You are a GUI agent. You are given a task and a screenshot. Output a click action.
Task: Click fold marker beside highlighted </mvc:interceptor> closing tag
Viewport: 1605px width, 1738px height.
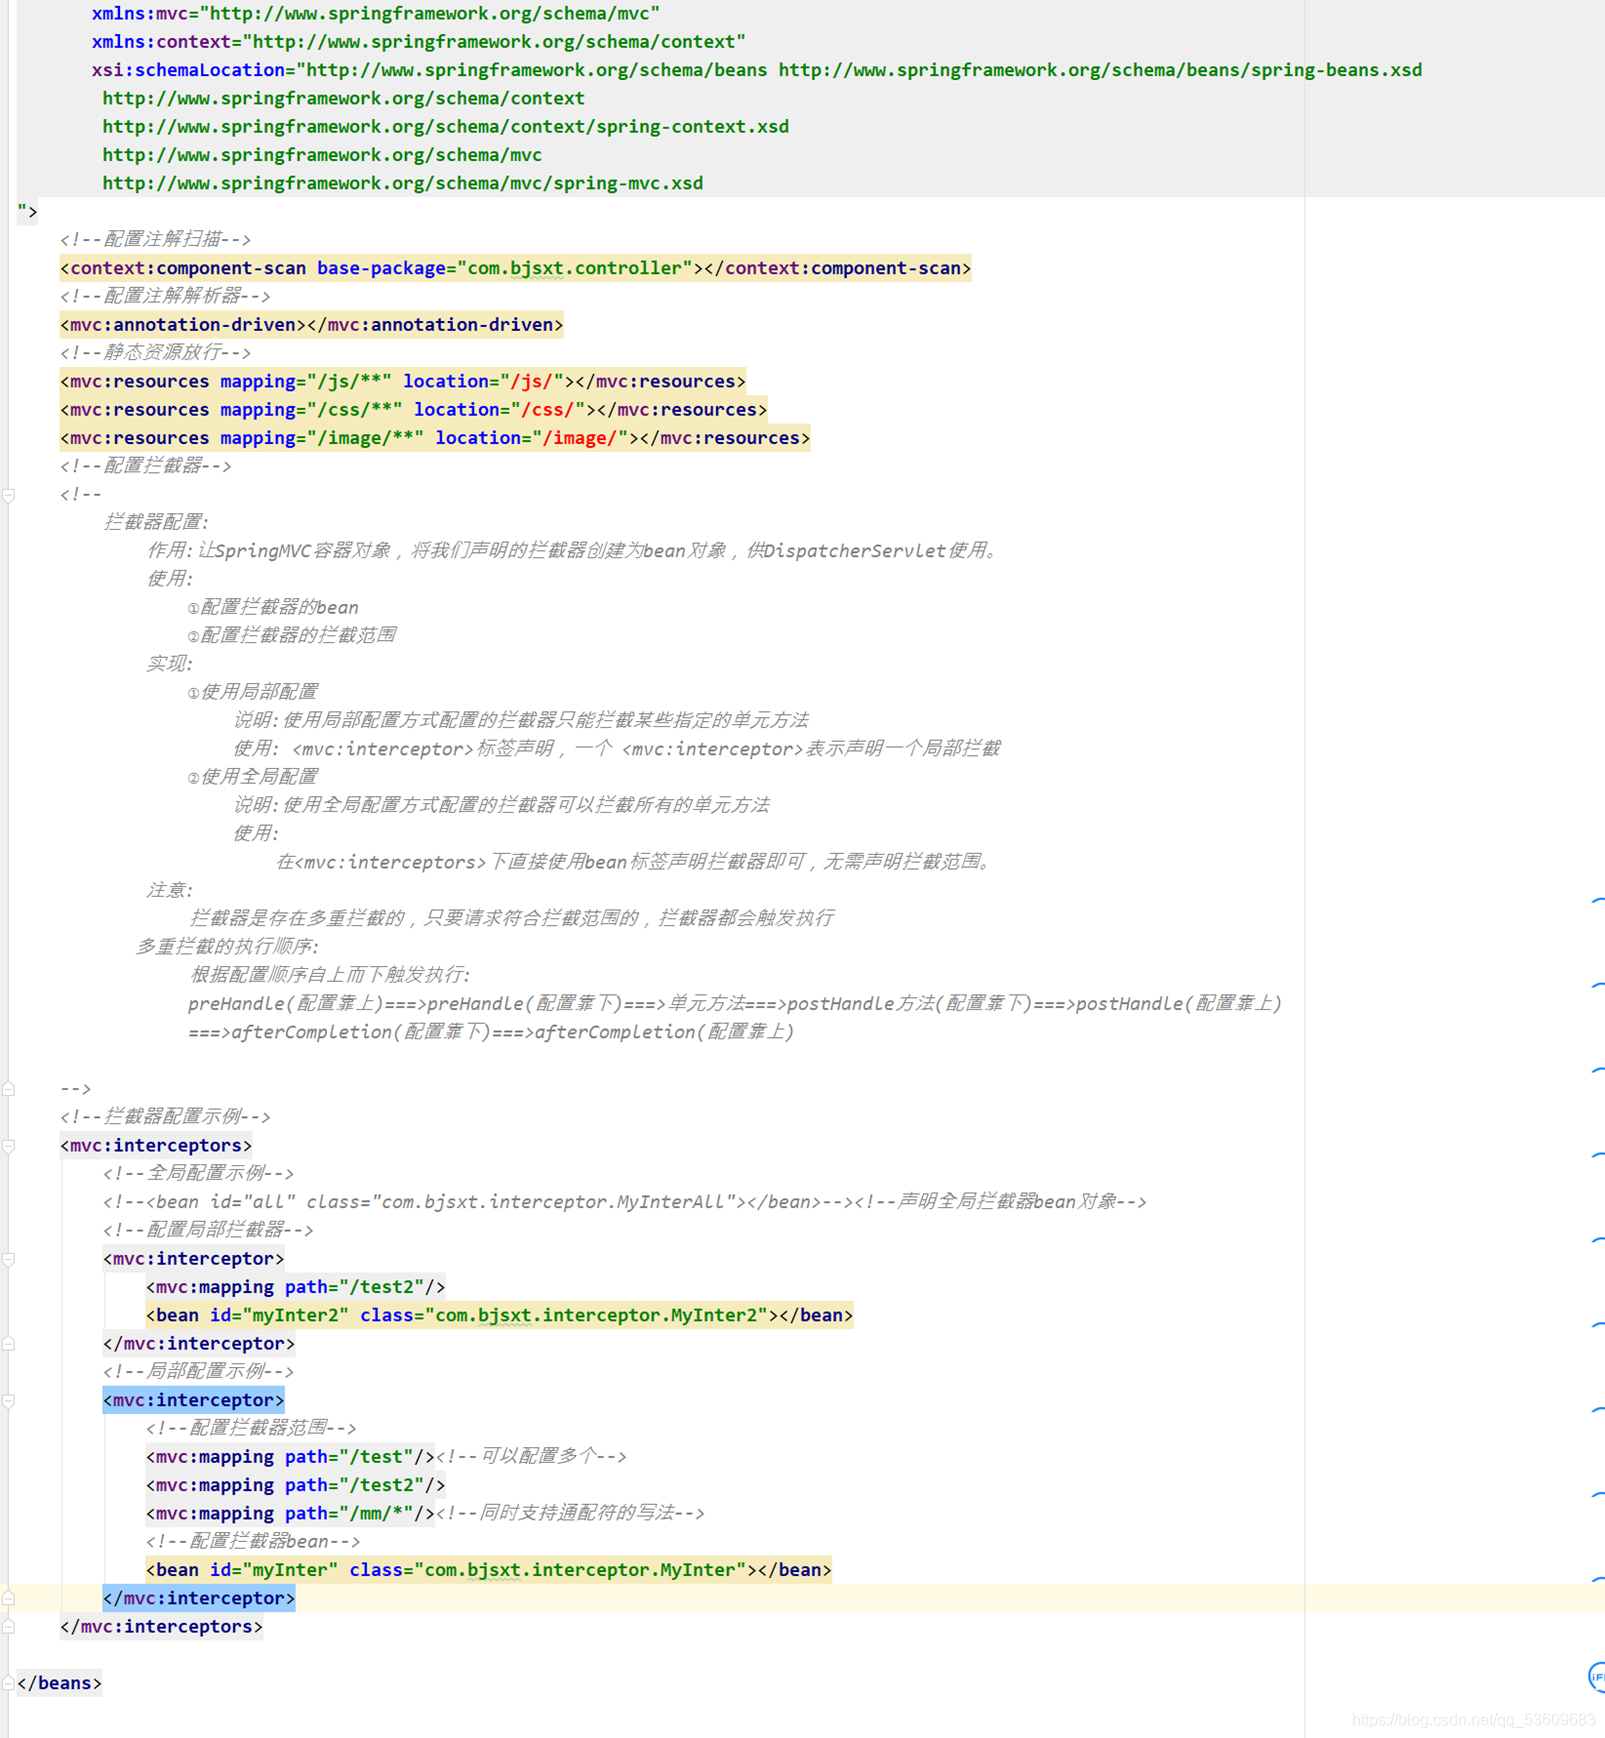click(x=8, y=1599)
